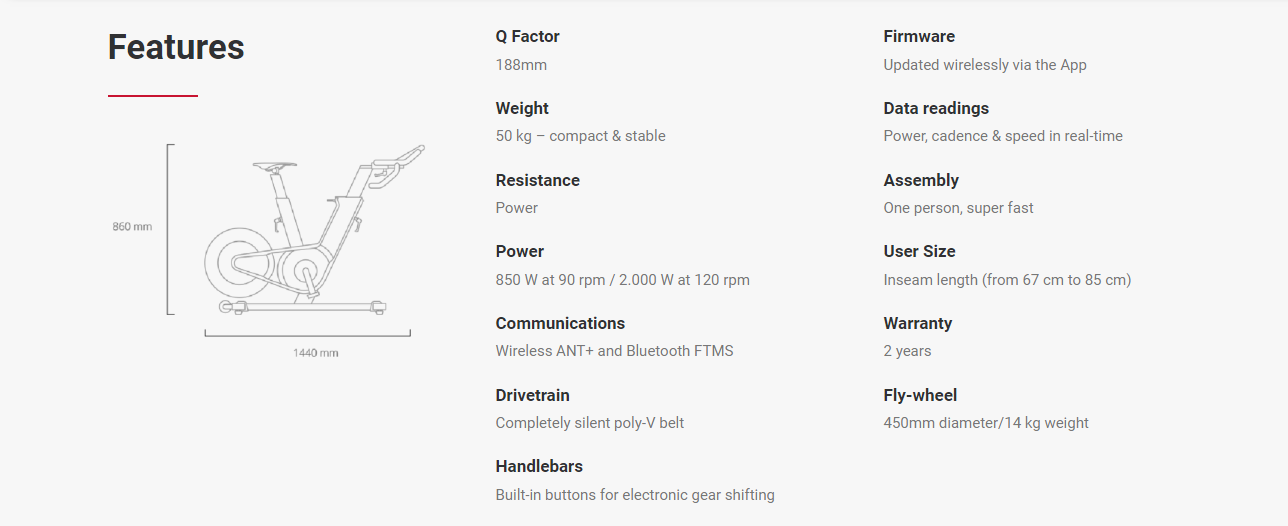Click "One person, super fast" assembly text
This screenshot has height=526, width=1288.
click(x=958, y=208)
